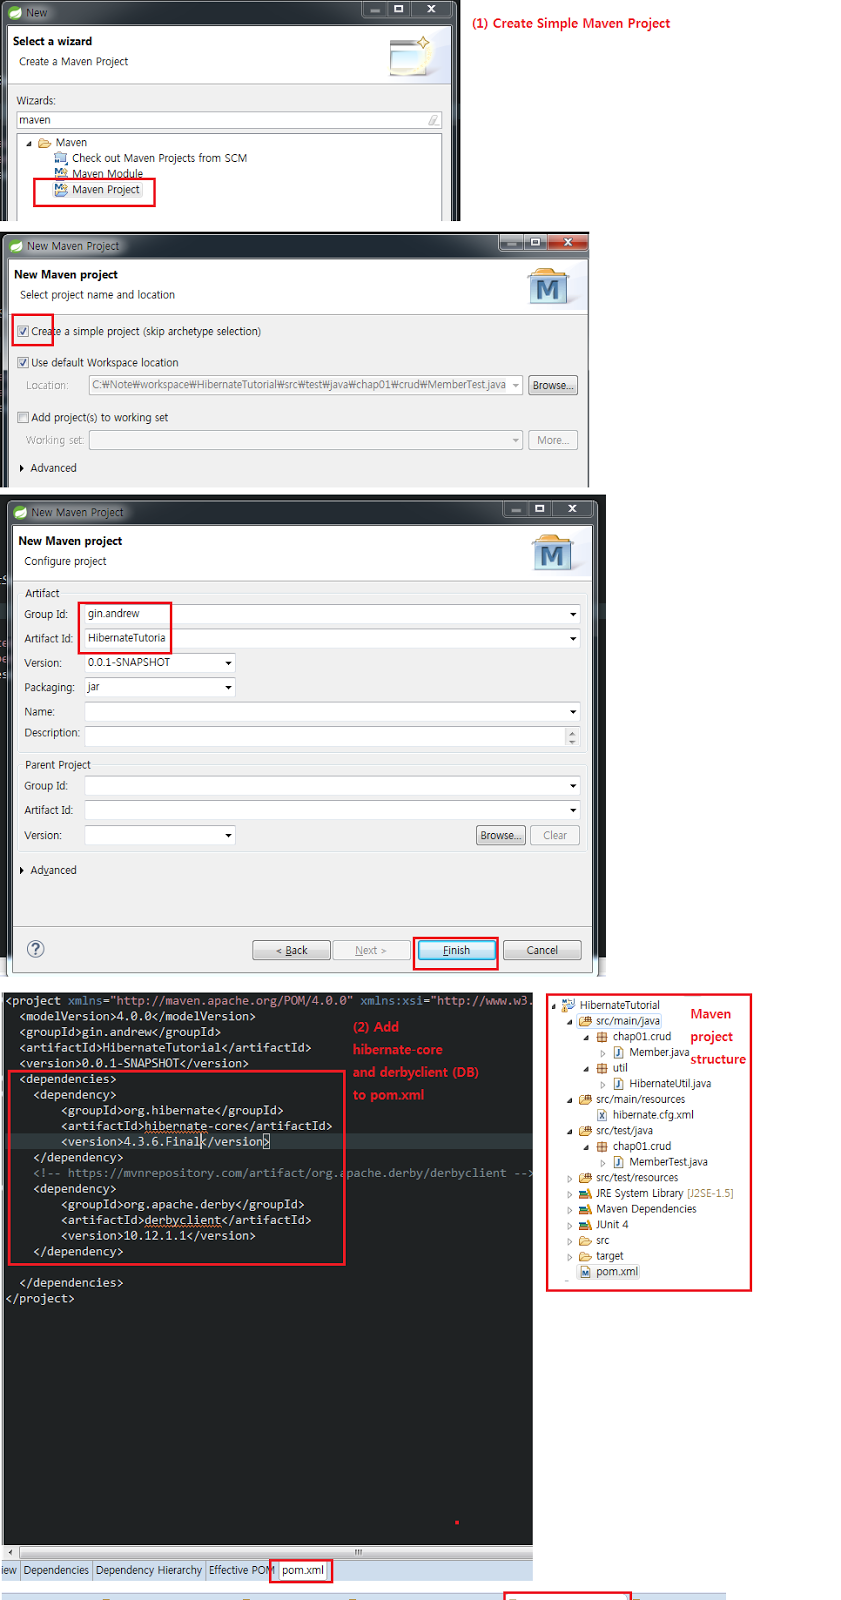Open the Parent Project Version dropdown
The height and width of the screenshot is (1600, 841).
pyautogui.click(x=229, y=835)
